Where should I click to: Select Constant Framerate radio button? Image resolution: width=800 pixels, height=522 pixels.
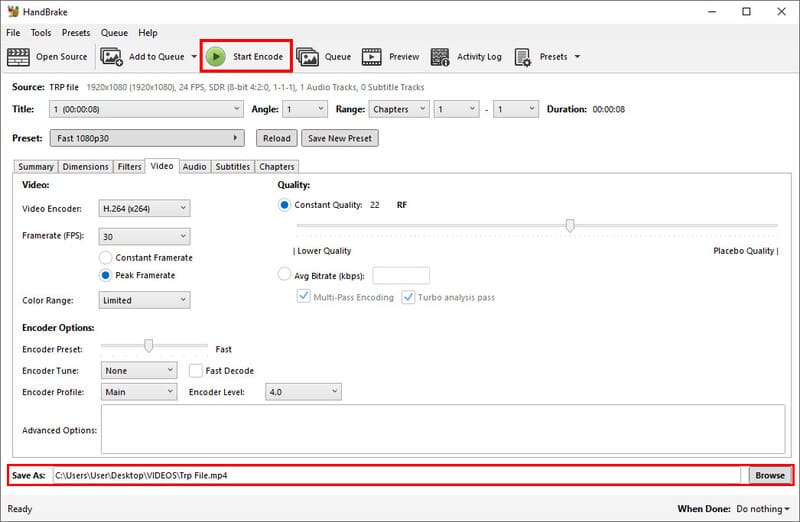(x=106, y=258)
